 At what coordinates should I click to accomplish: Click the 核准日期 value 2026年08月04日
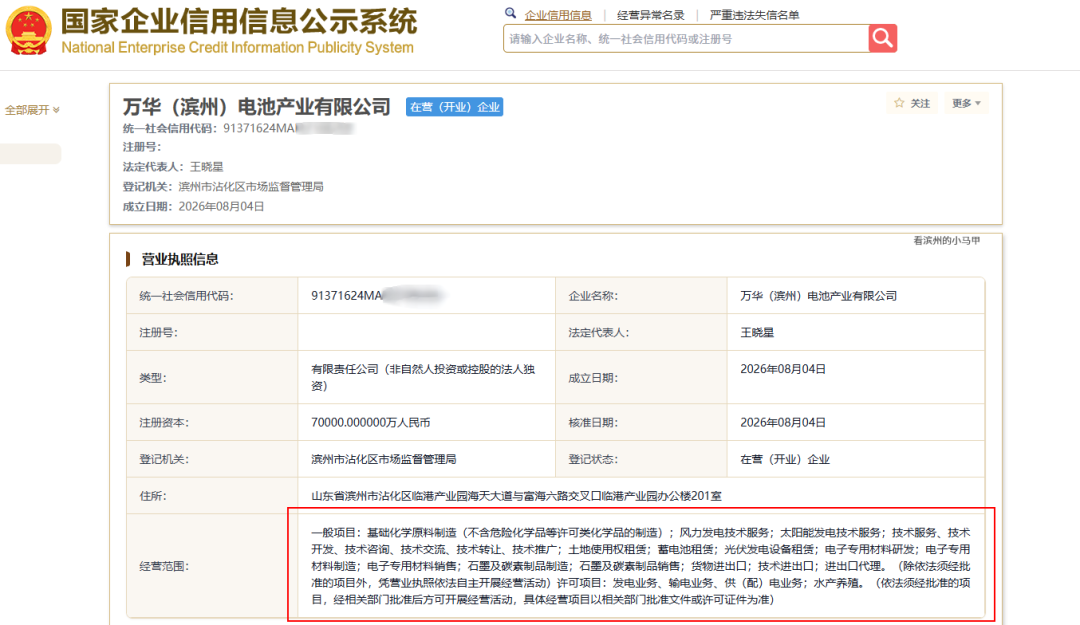[x=783, y=422]
